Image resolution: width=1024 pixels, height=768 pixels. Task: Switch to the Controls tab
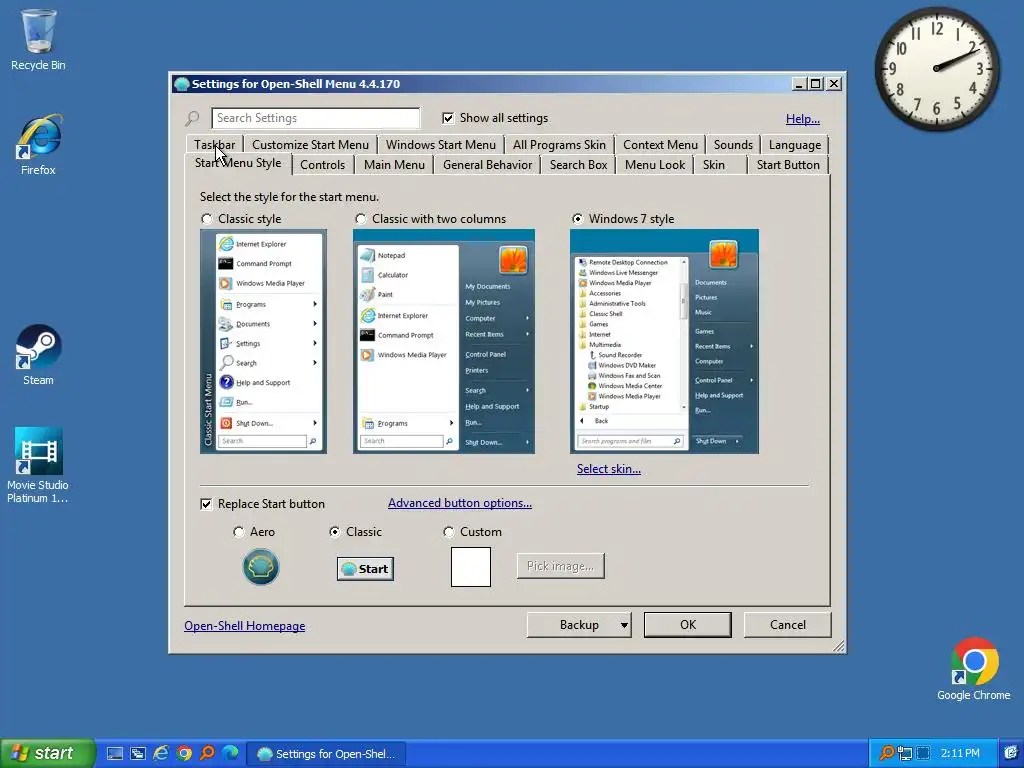coord(323,165)
